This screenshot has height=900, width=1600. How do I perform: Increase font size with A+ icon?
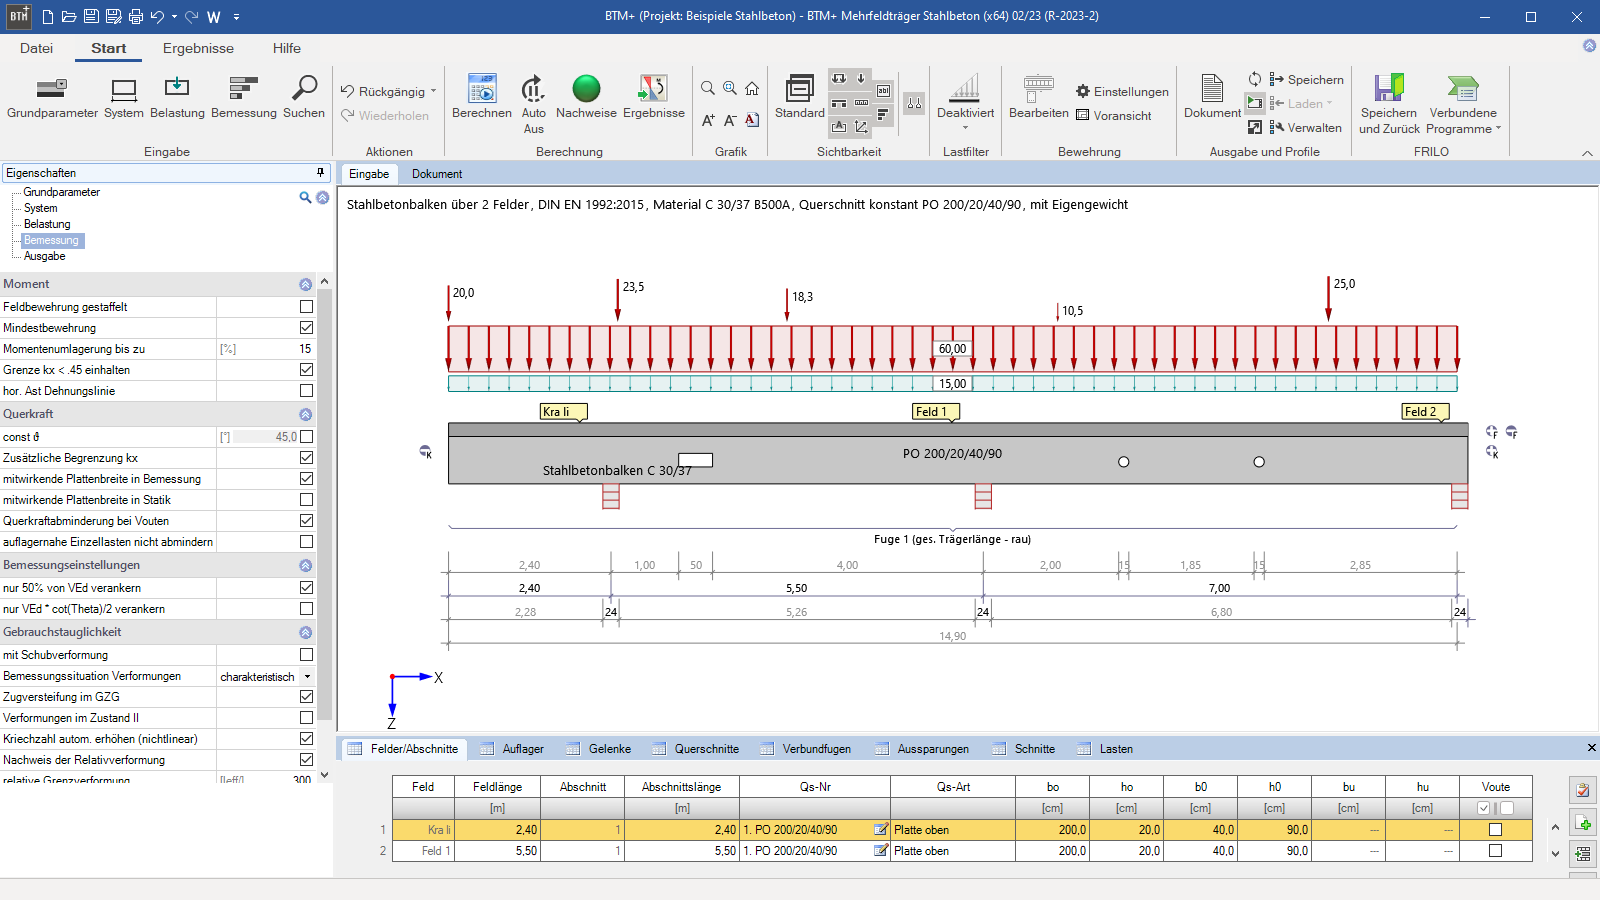[x=708, y=120]
